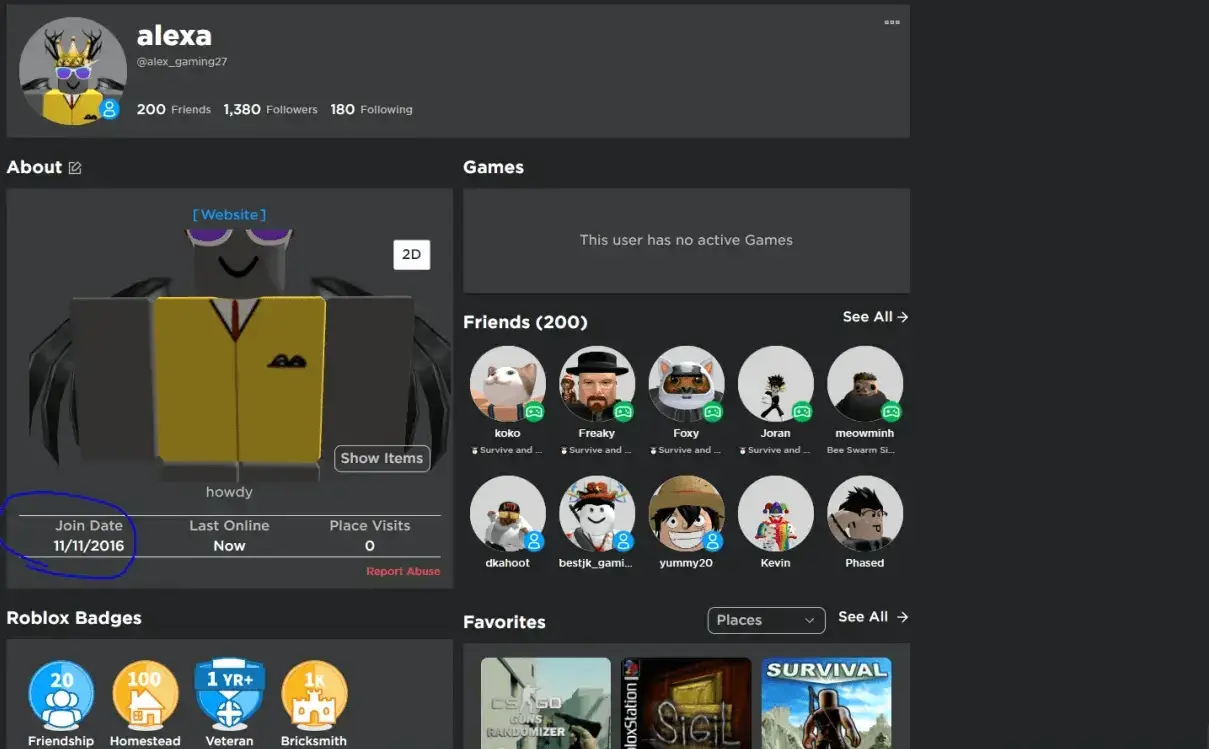Image resolution: width=1209 pixels, height=749 pixels.
Task: Click the online status icon on dkahoot
Action: (x=534, y=541)
